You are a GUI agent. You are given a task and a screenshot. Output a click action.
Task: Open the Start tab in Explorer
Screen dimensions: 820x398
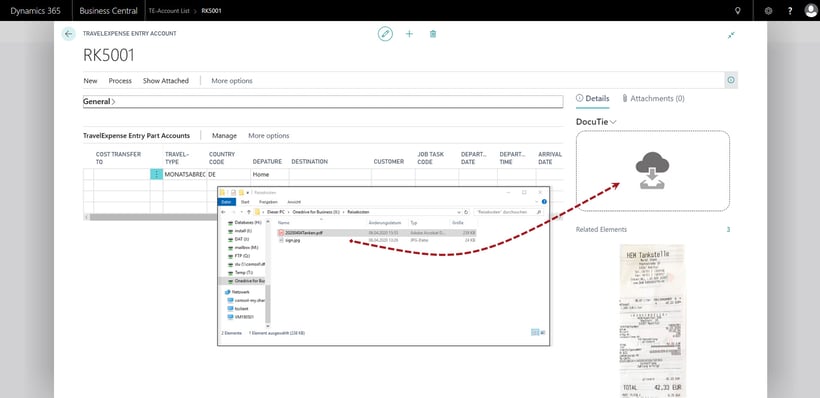click(x=245, y=202)
